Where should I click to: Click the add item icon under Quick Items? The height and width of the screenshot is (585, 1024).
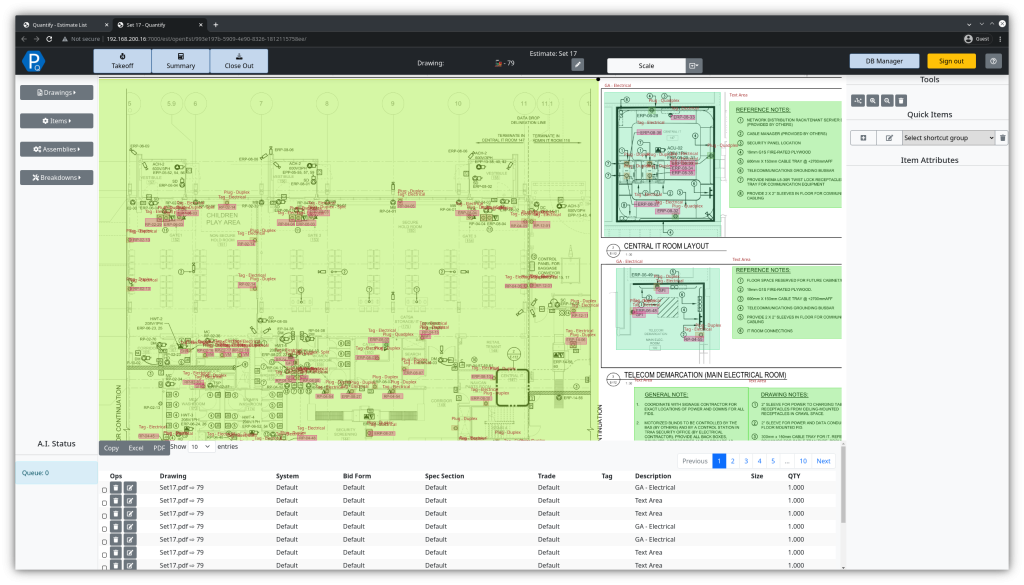(862, 137)
